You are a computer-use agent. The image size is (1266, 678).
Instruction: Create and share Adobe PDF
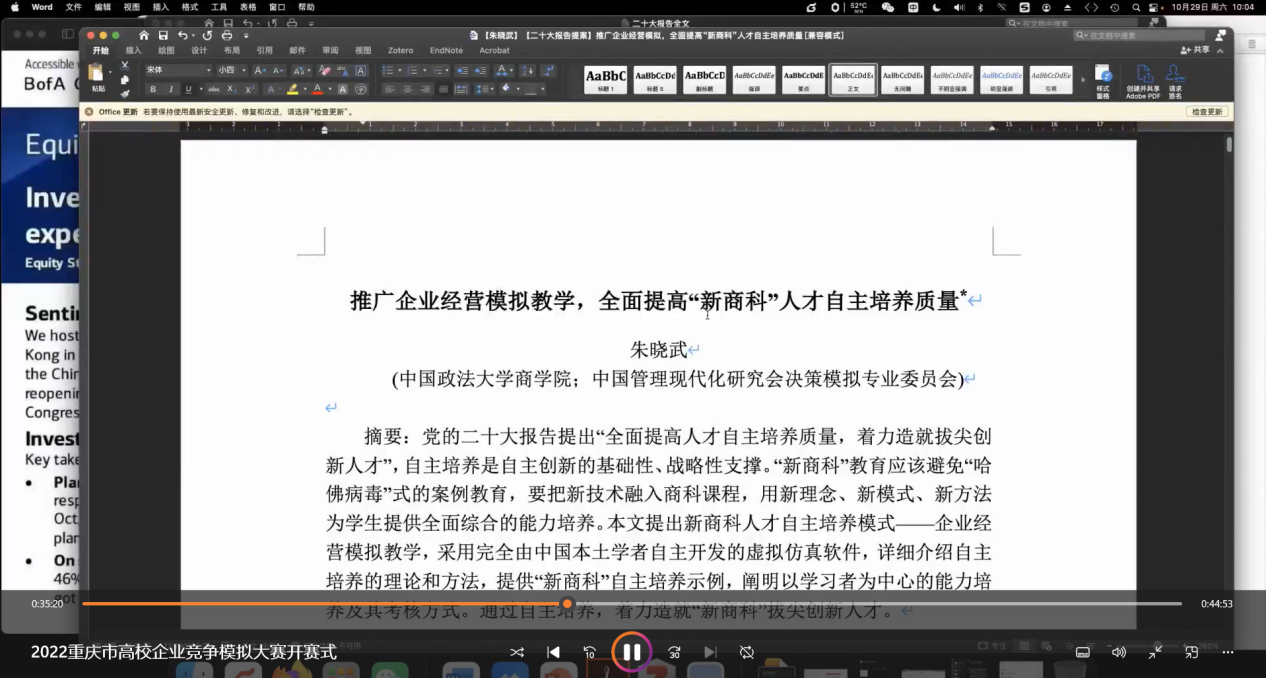tap(1143, 82)
